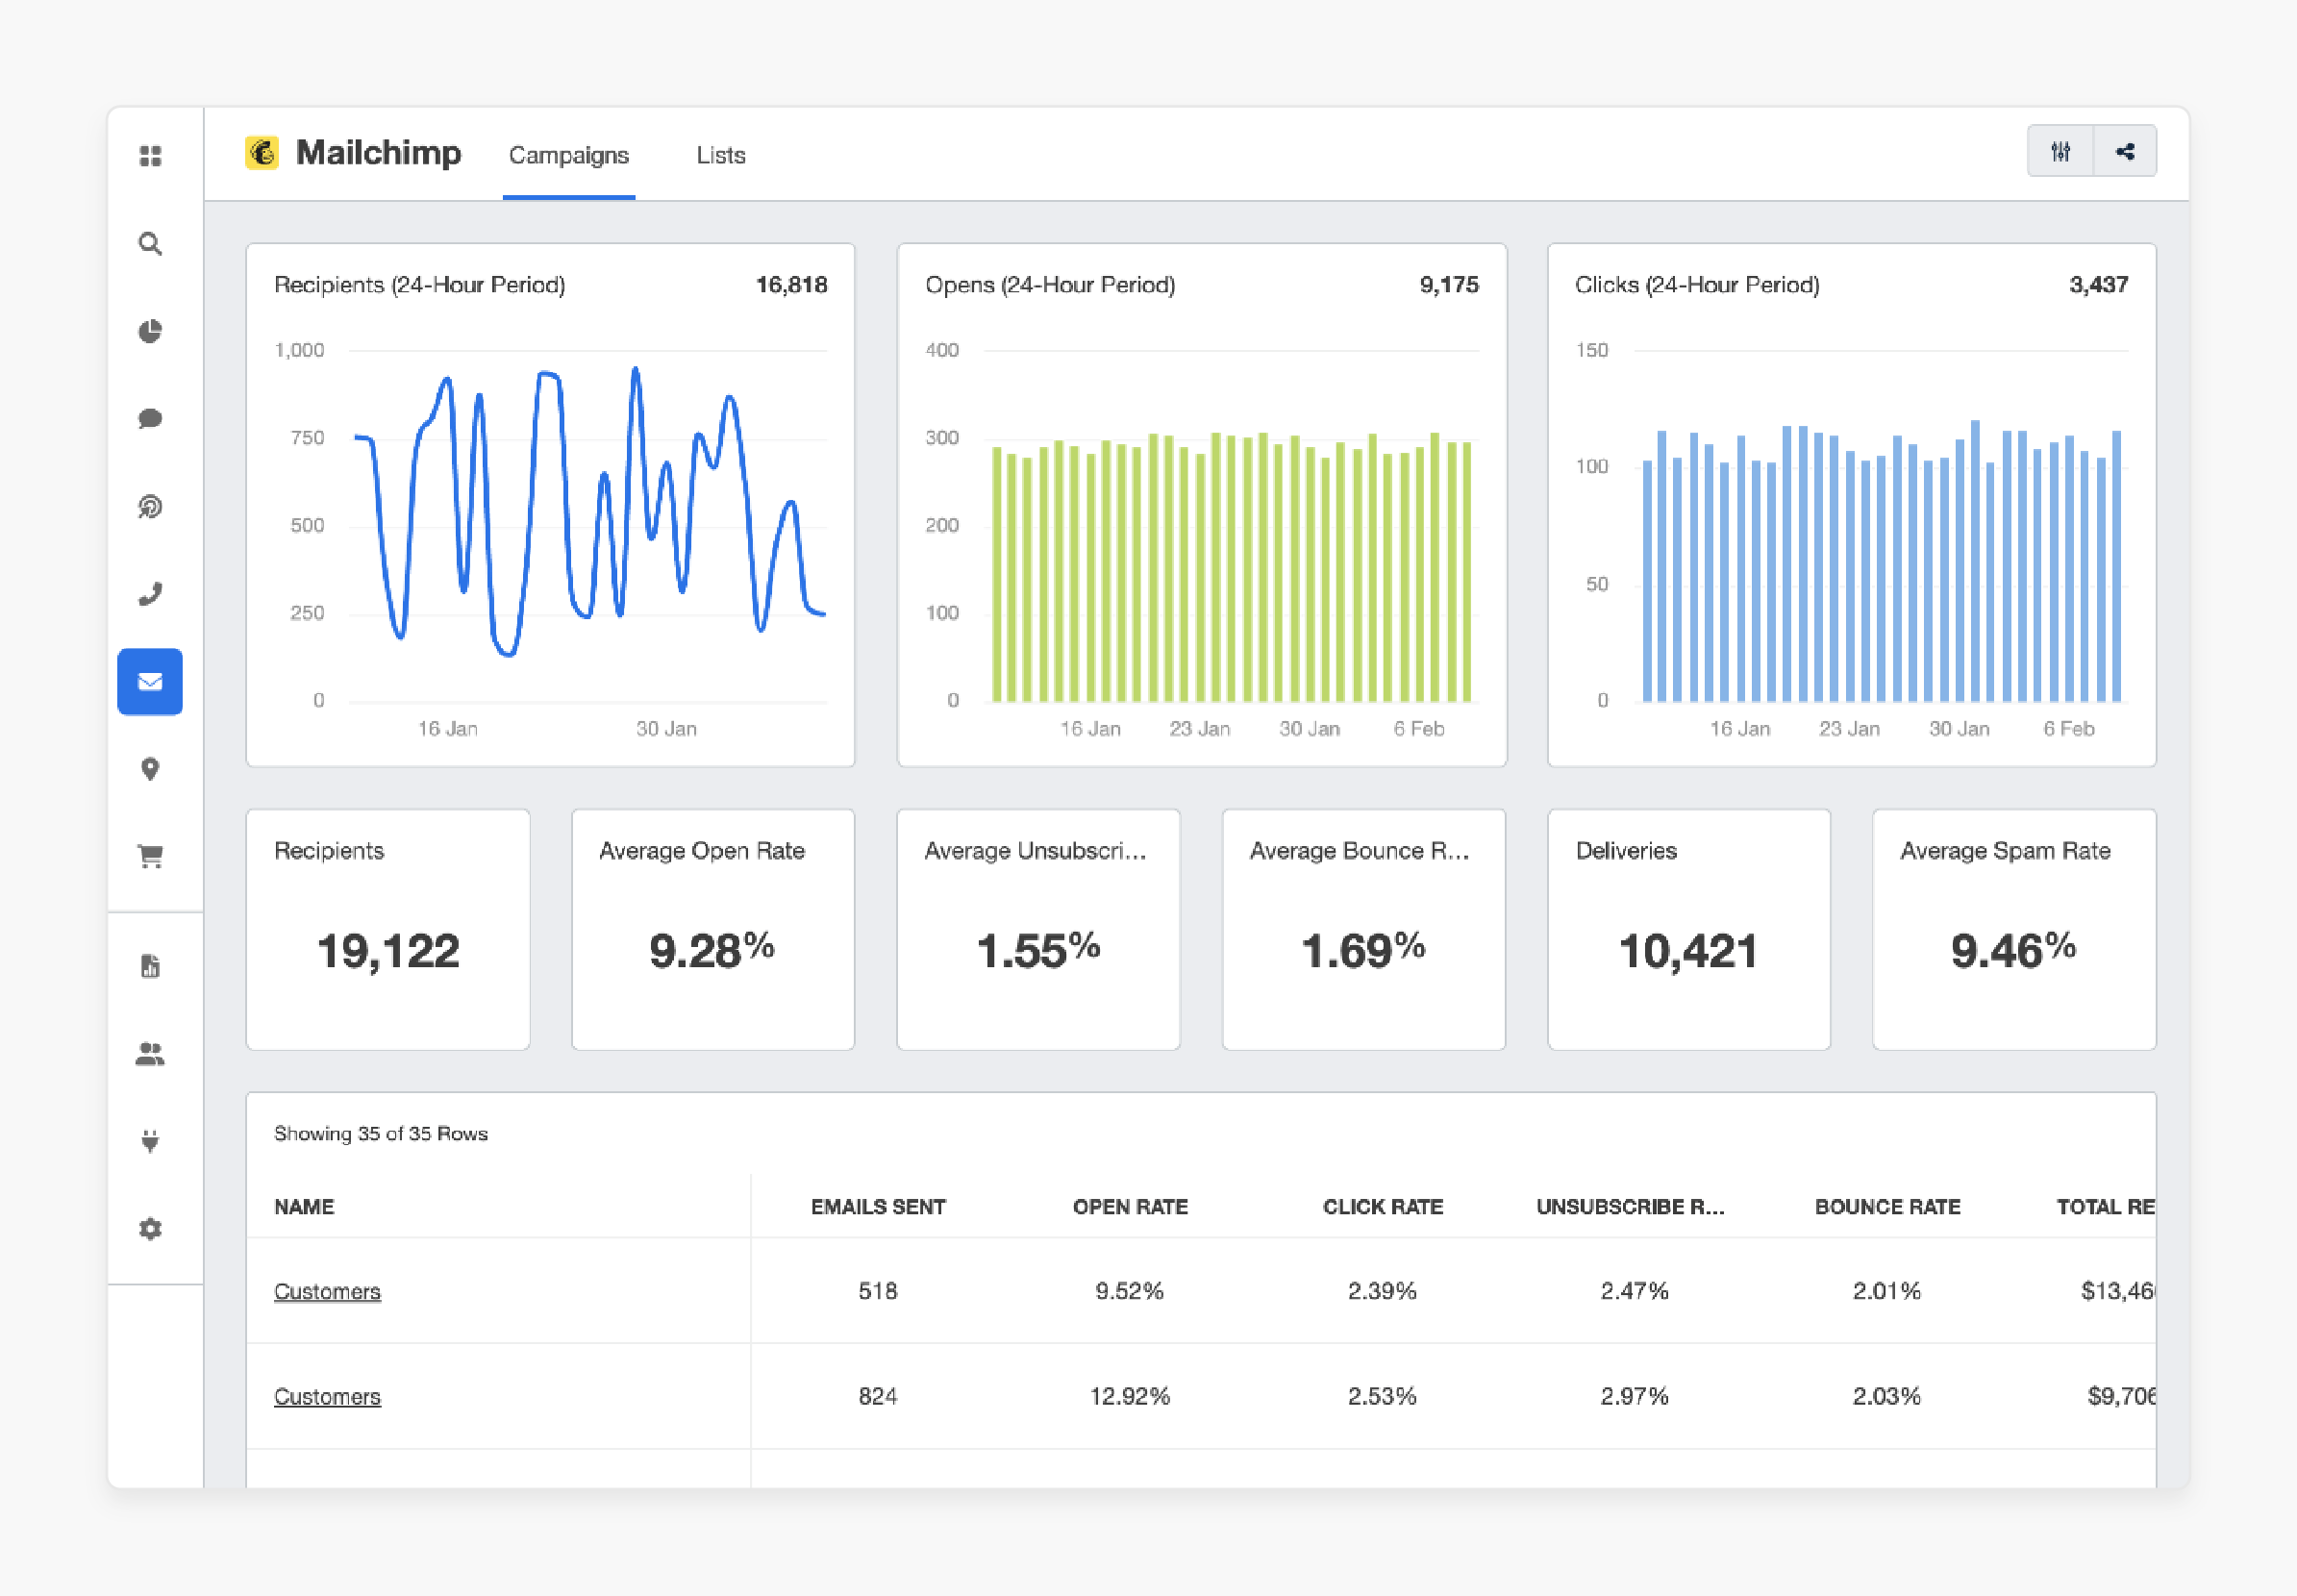The width and height of the screenshot is (2297, 1596).
Task: Open the settings gear icon in sidebar
Action: coord(150,1228)
